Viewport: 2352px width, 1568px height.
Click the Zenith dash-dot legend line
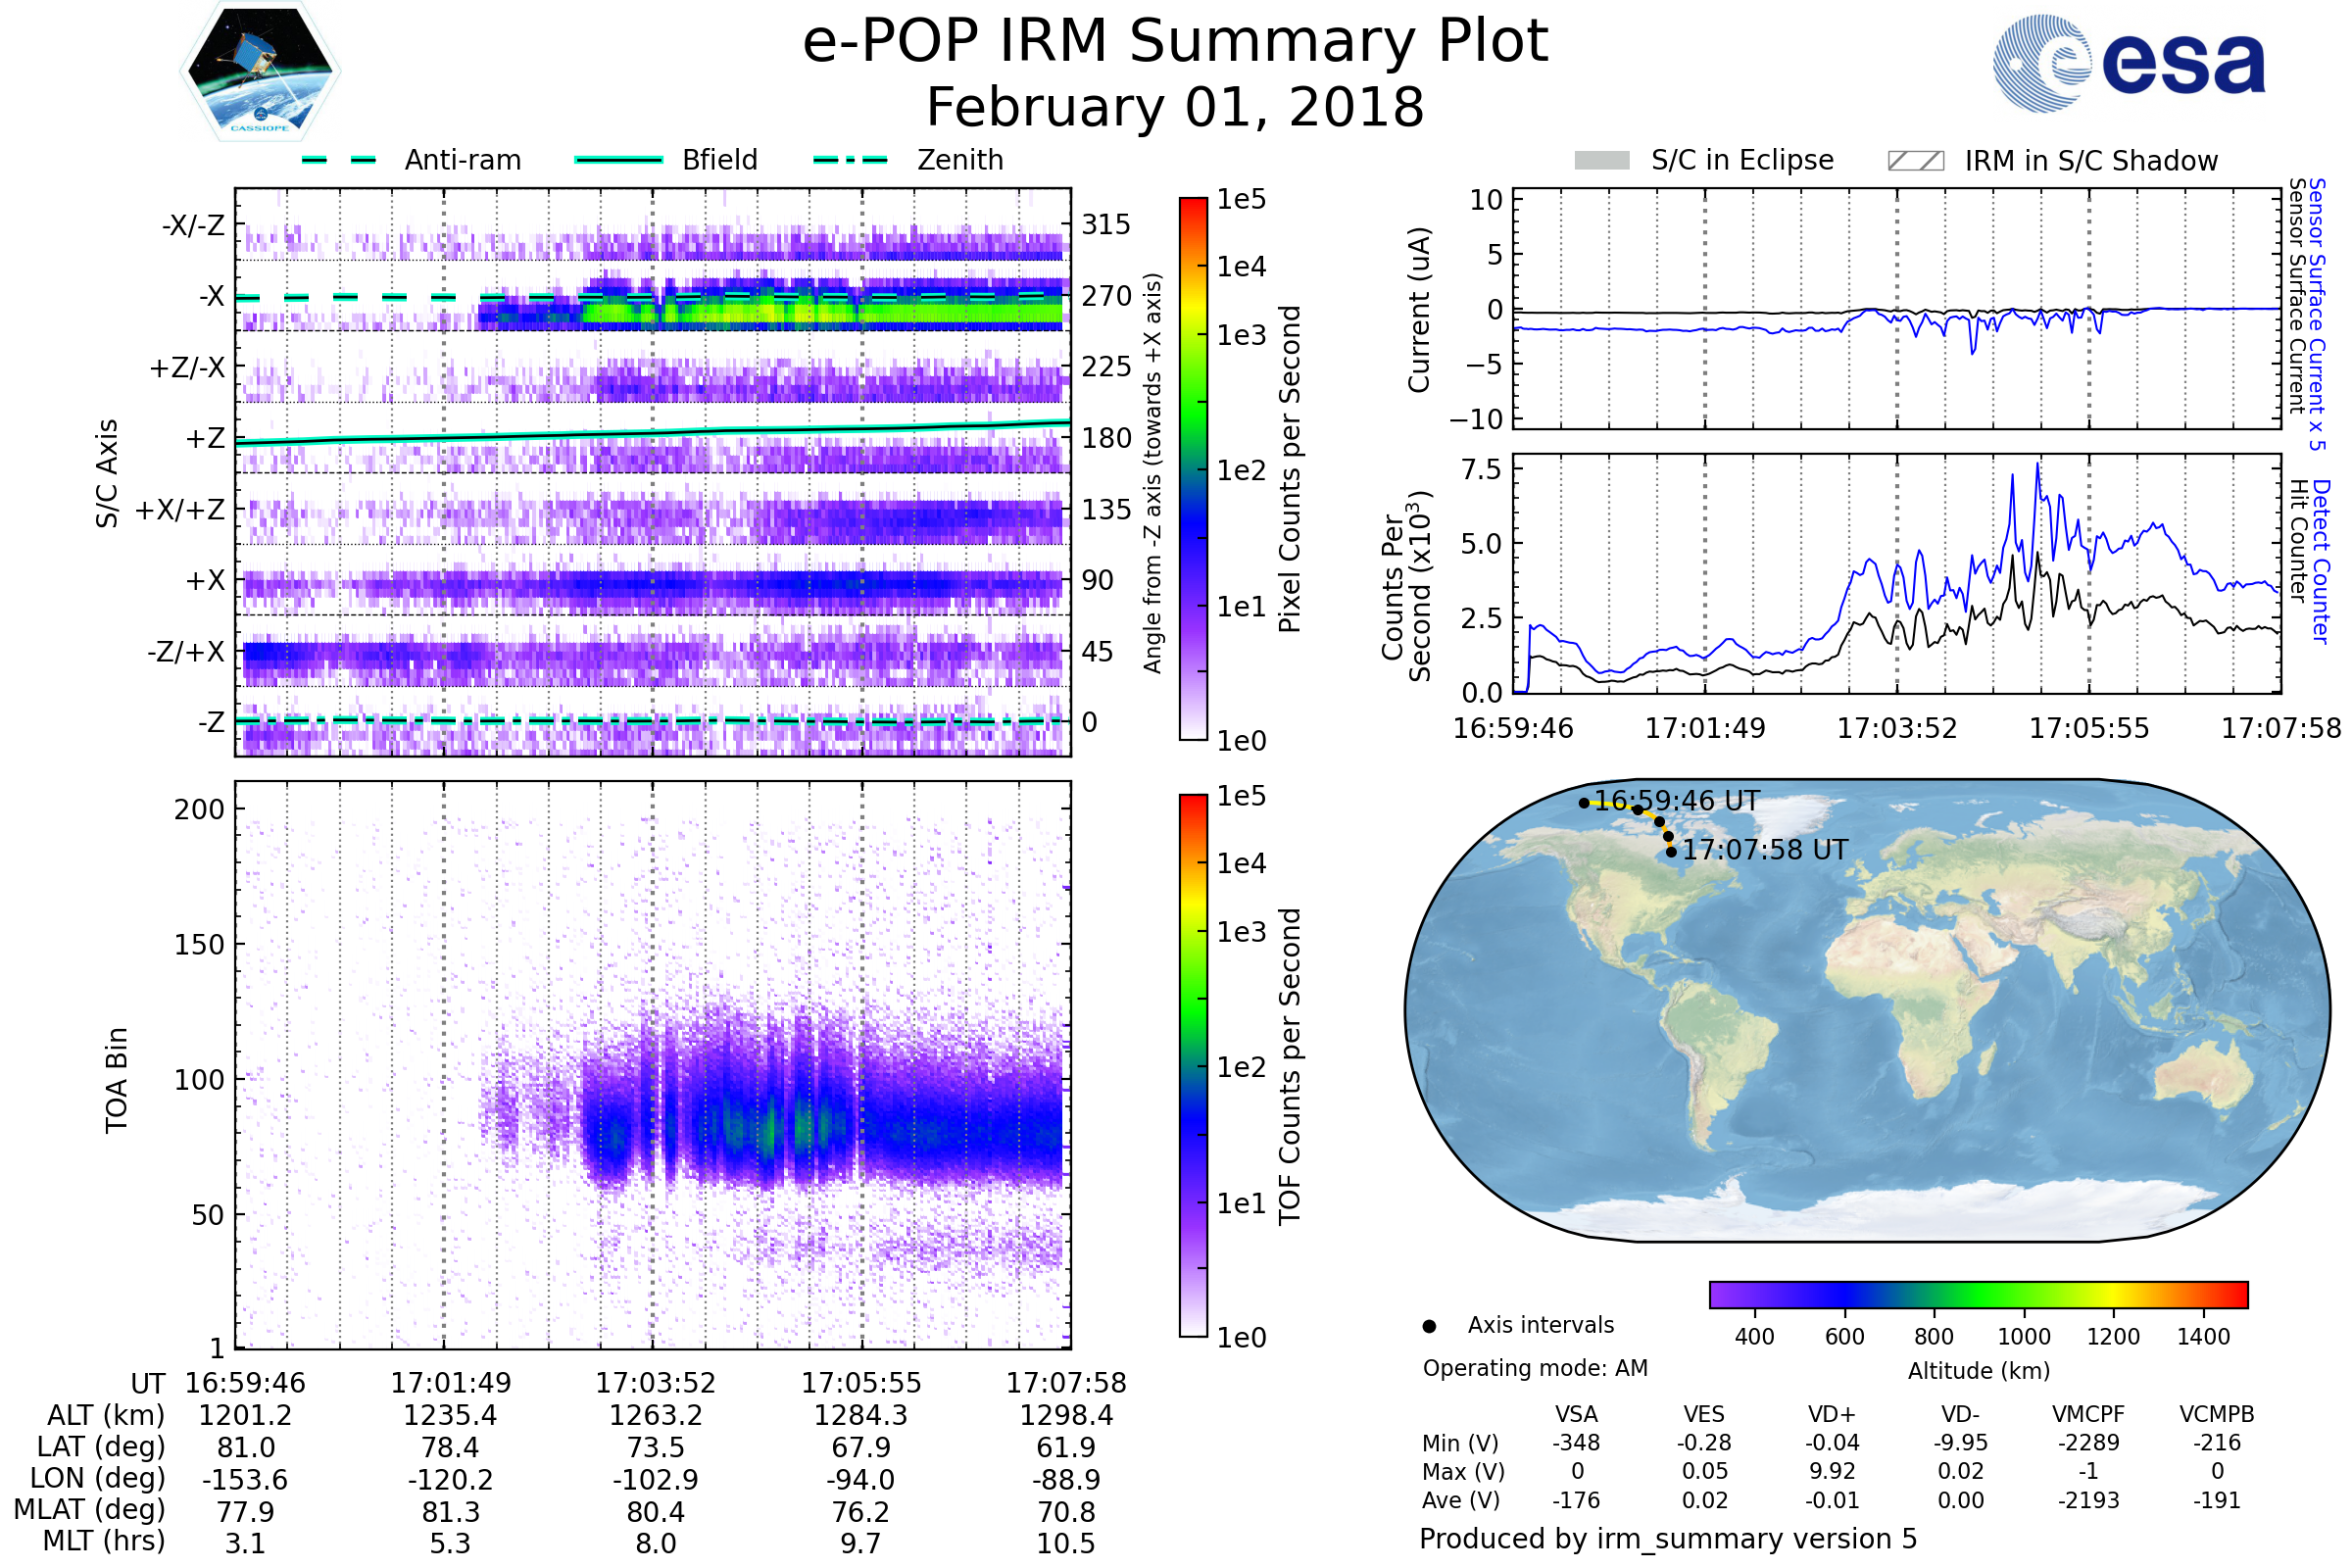tap(850, 160)
